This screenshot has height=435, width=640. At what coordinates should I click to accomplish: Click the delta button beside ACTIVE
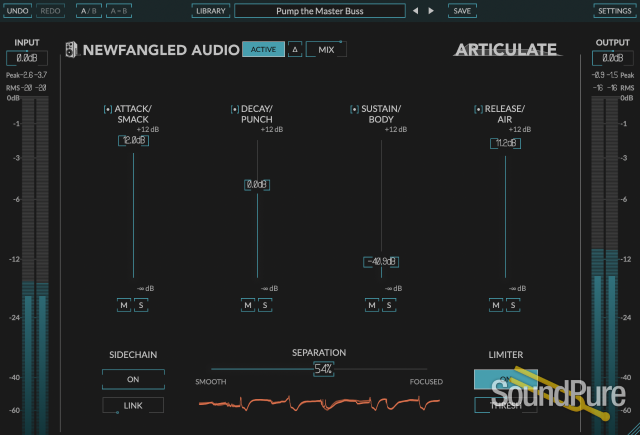coord(295,49)
